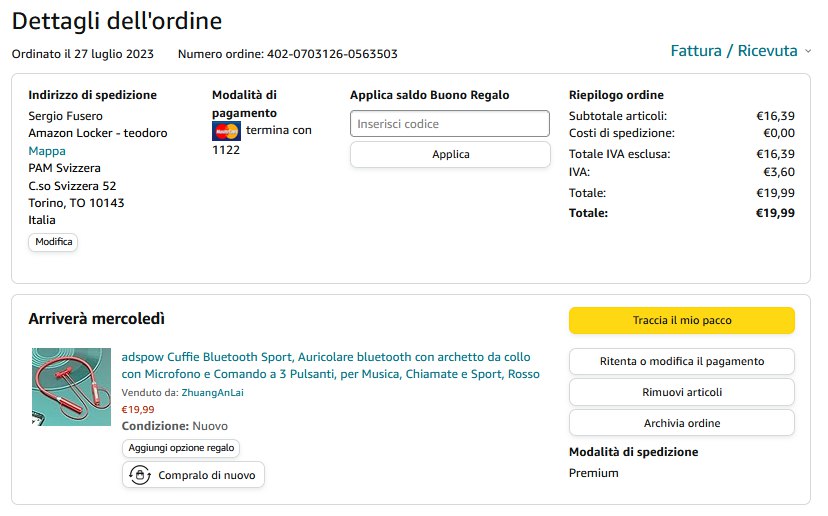Screen dimensions: 828x516
Task: Open the Fattura / Ricevuta menu text
Action: [x=733, y=51]
